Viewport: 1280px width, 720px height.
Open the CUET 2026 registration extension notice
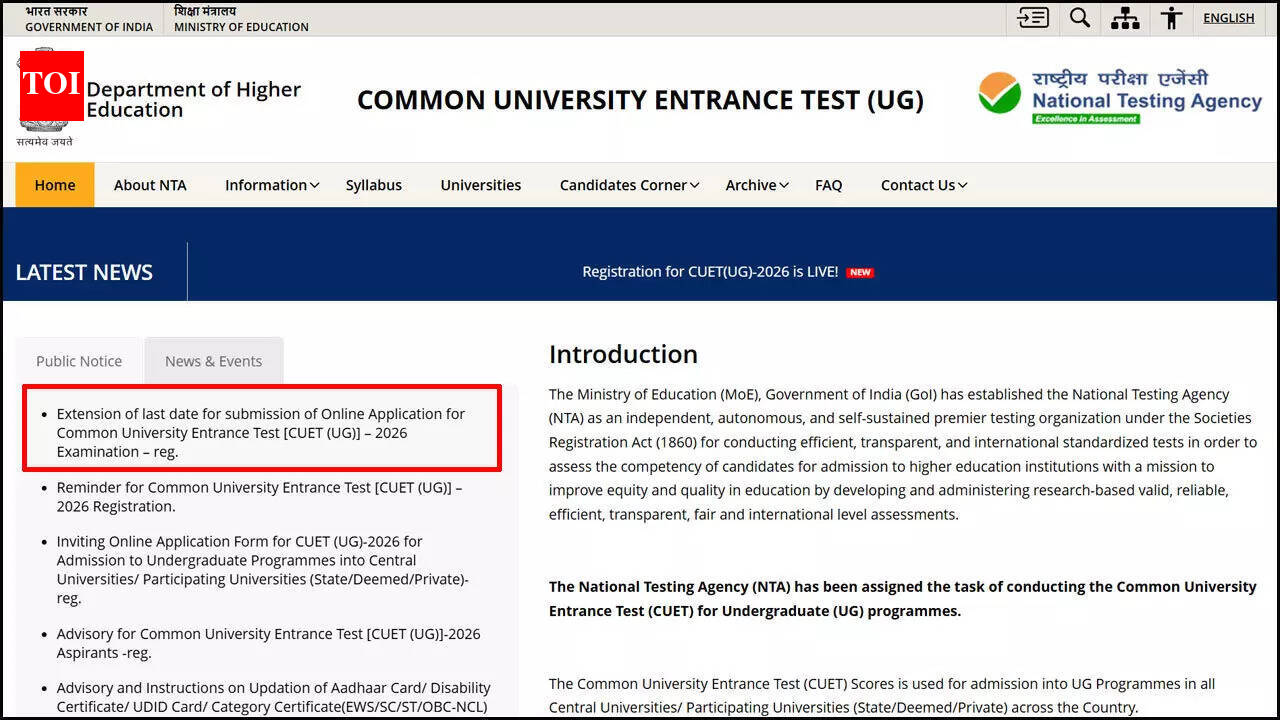tap(260, 432)
